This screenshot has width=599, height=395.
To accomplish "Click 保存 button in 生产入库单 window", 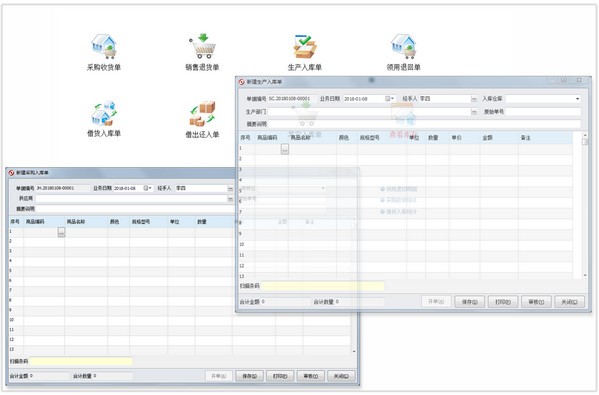I will 469,302.
